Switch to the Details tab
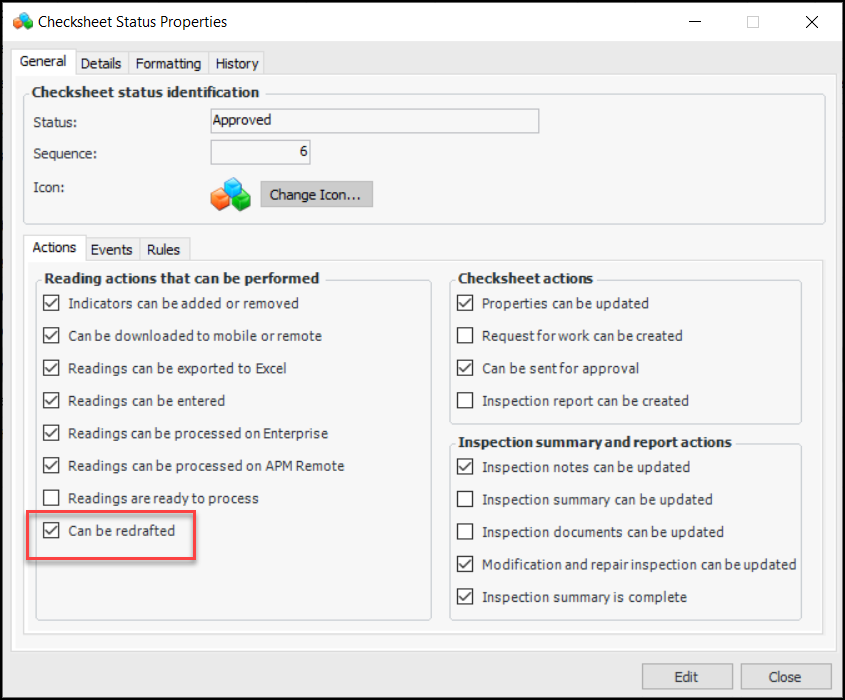 click(101, 63)
